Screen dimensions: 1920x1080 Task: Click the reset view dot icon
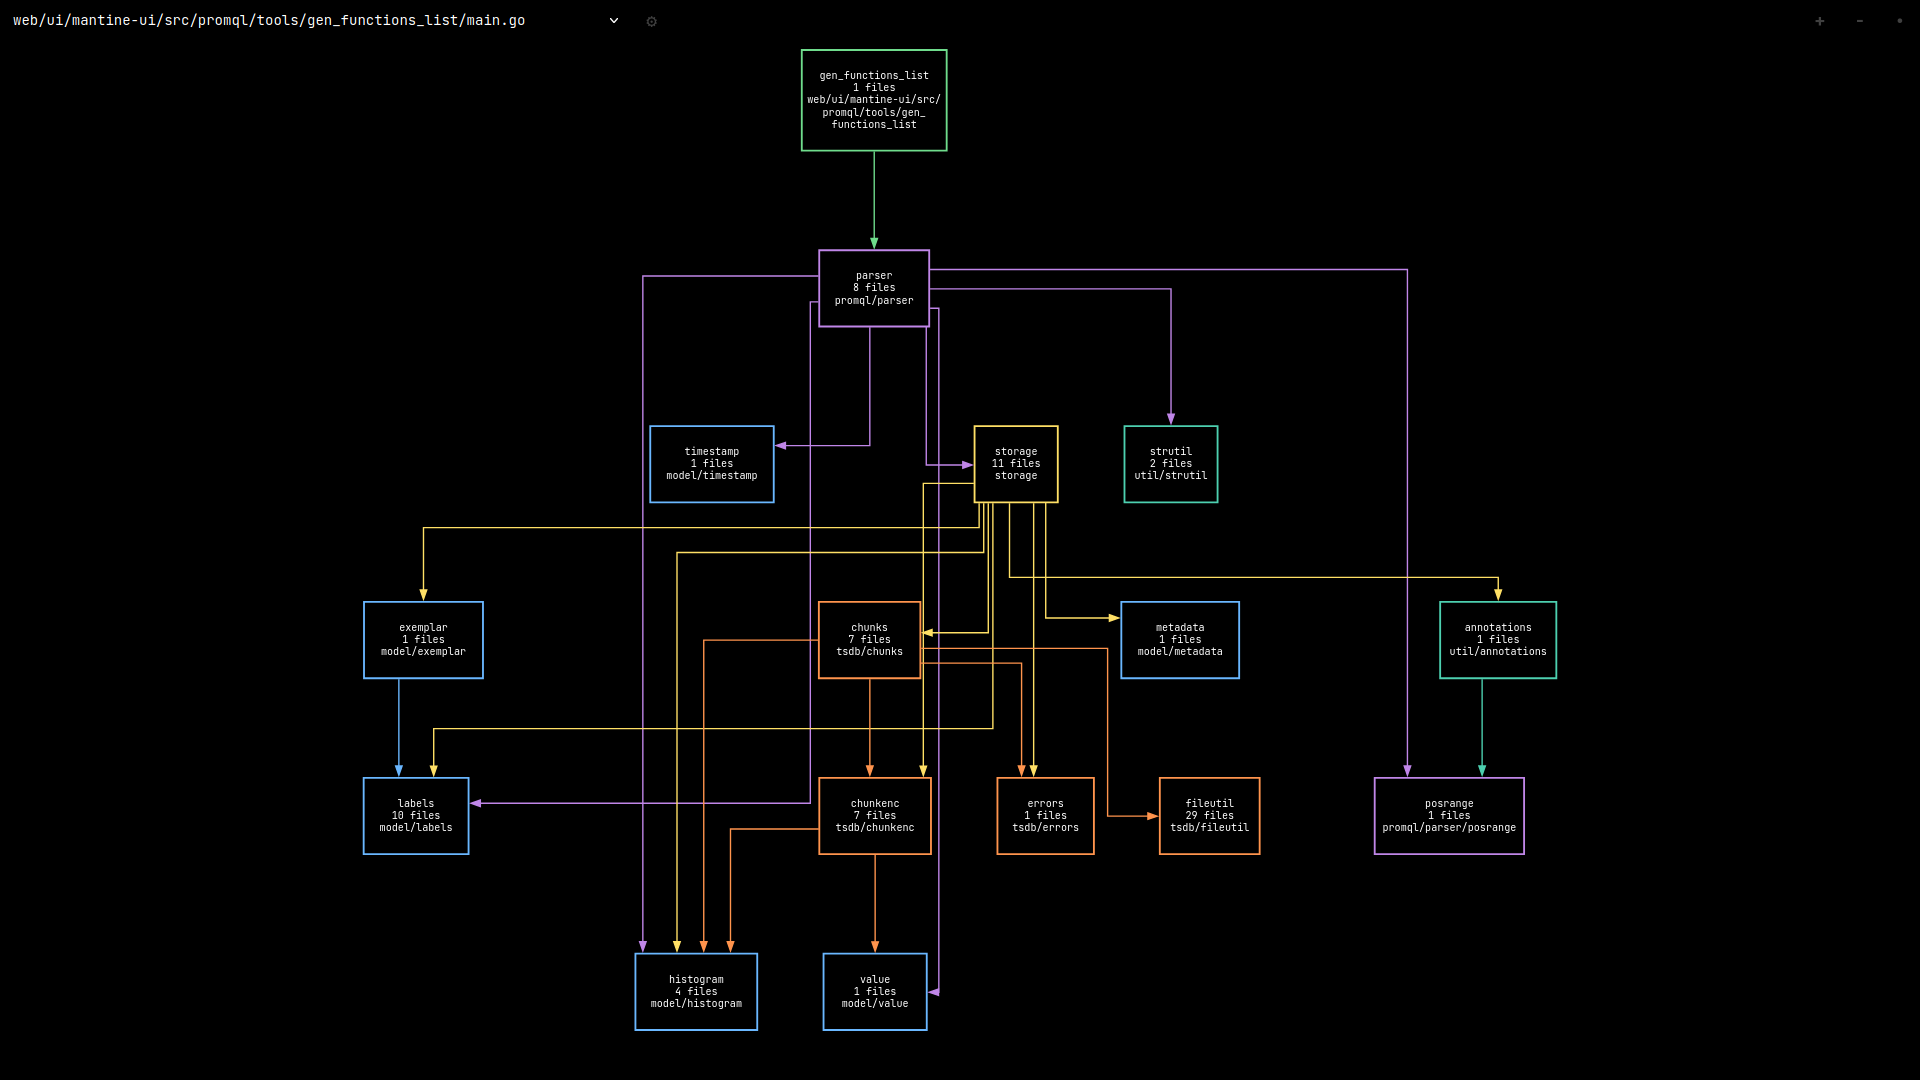1899,21
